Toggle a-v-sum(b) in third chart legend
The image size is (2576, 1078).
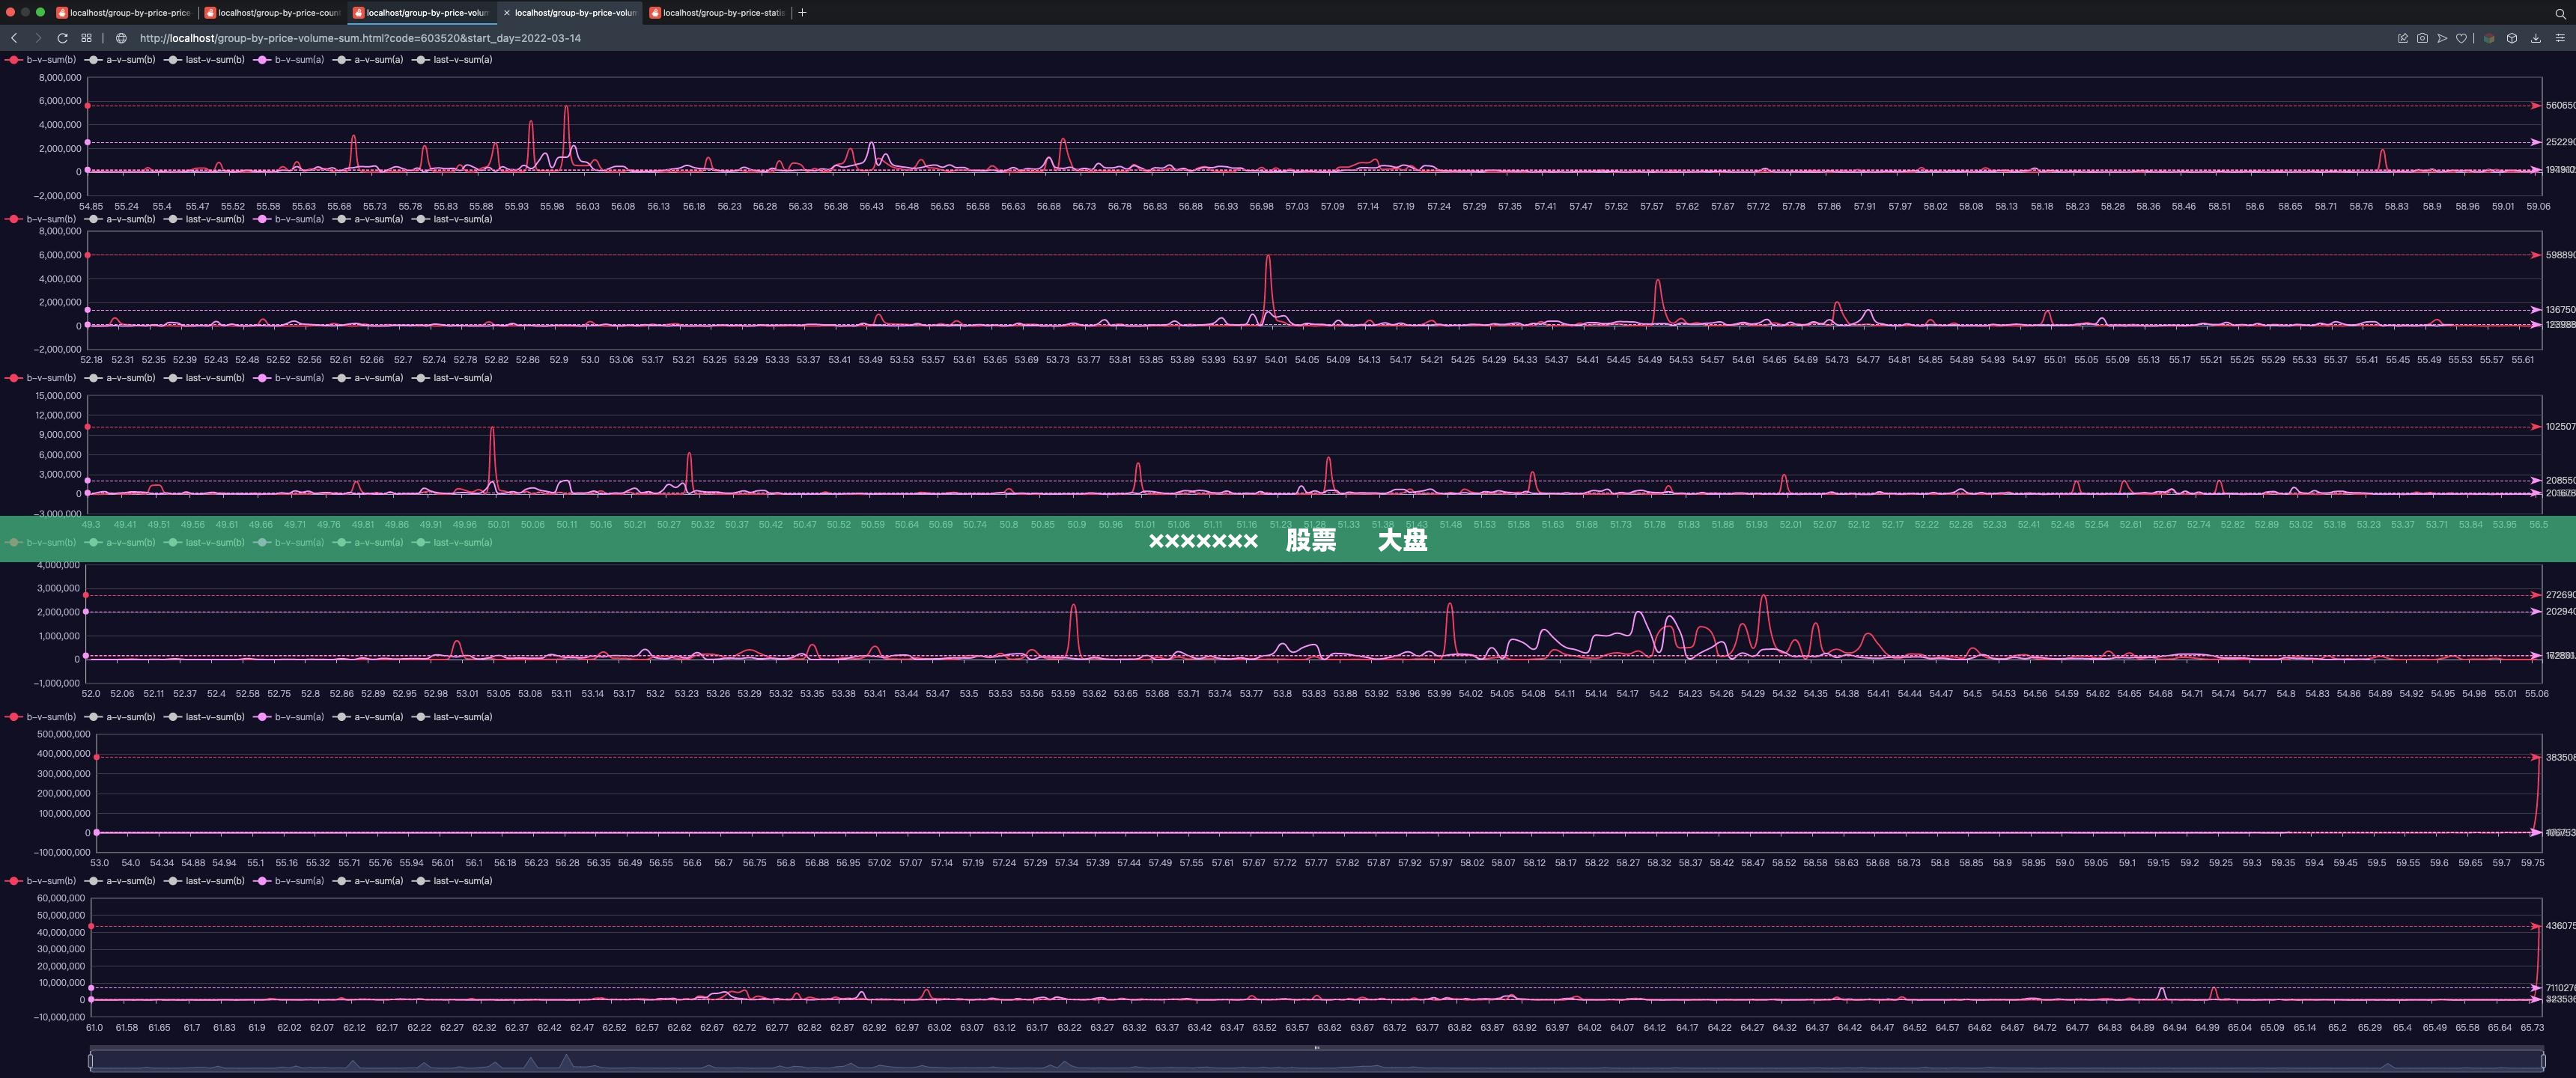tap(120, 378)
